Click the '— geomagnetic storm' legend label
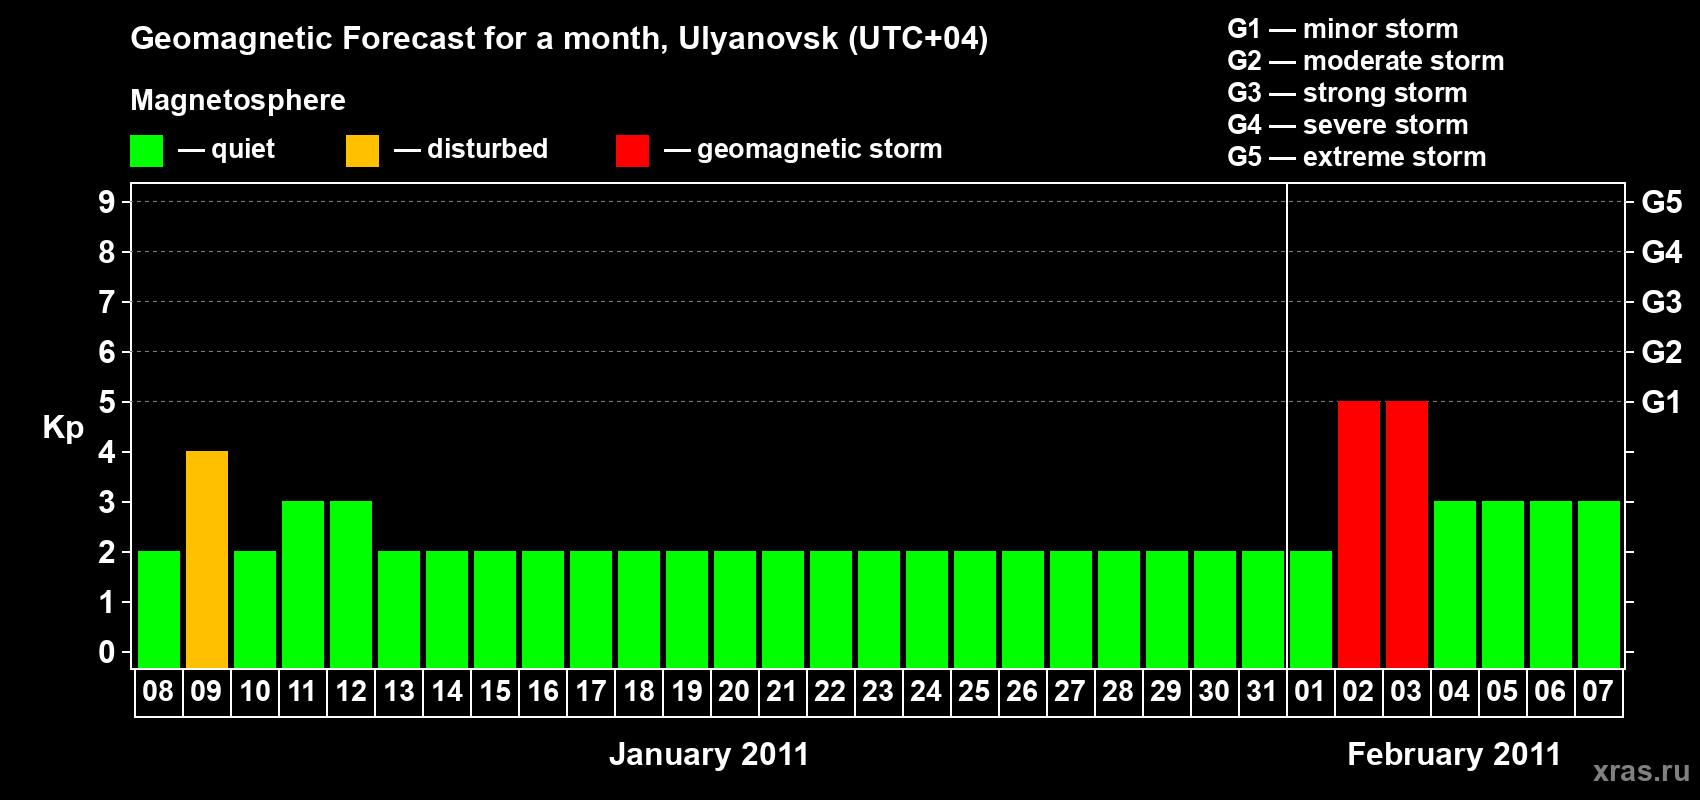 (803, 150)
